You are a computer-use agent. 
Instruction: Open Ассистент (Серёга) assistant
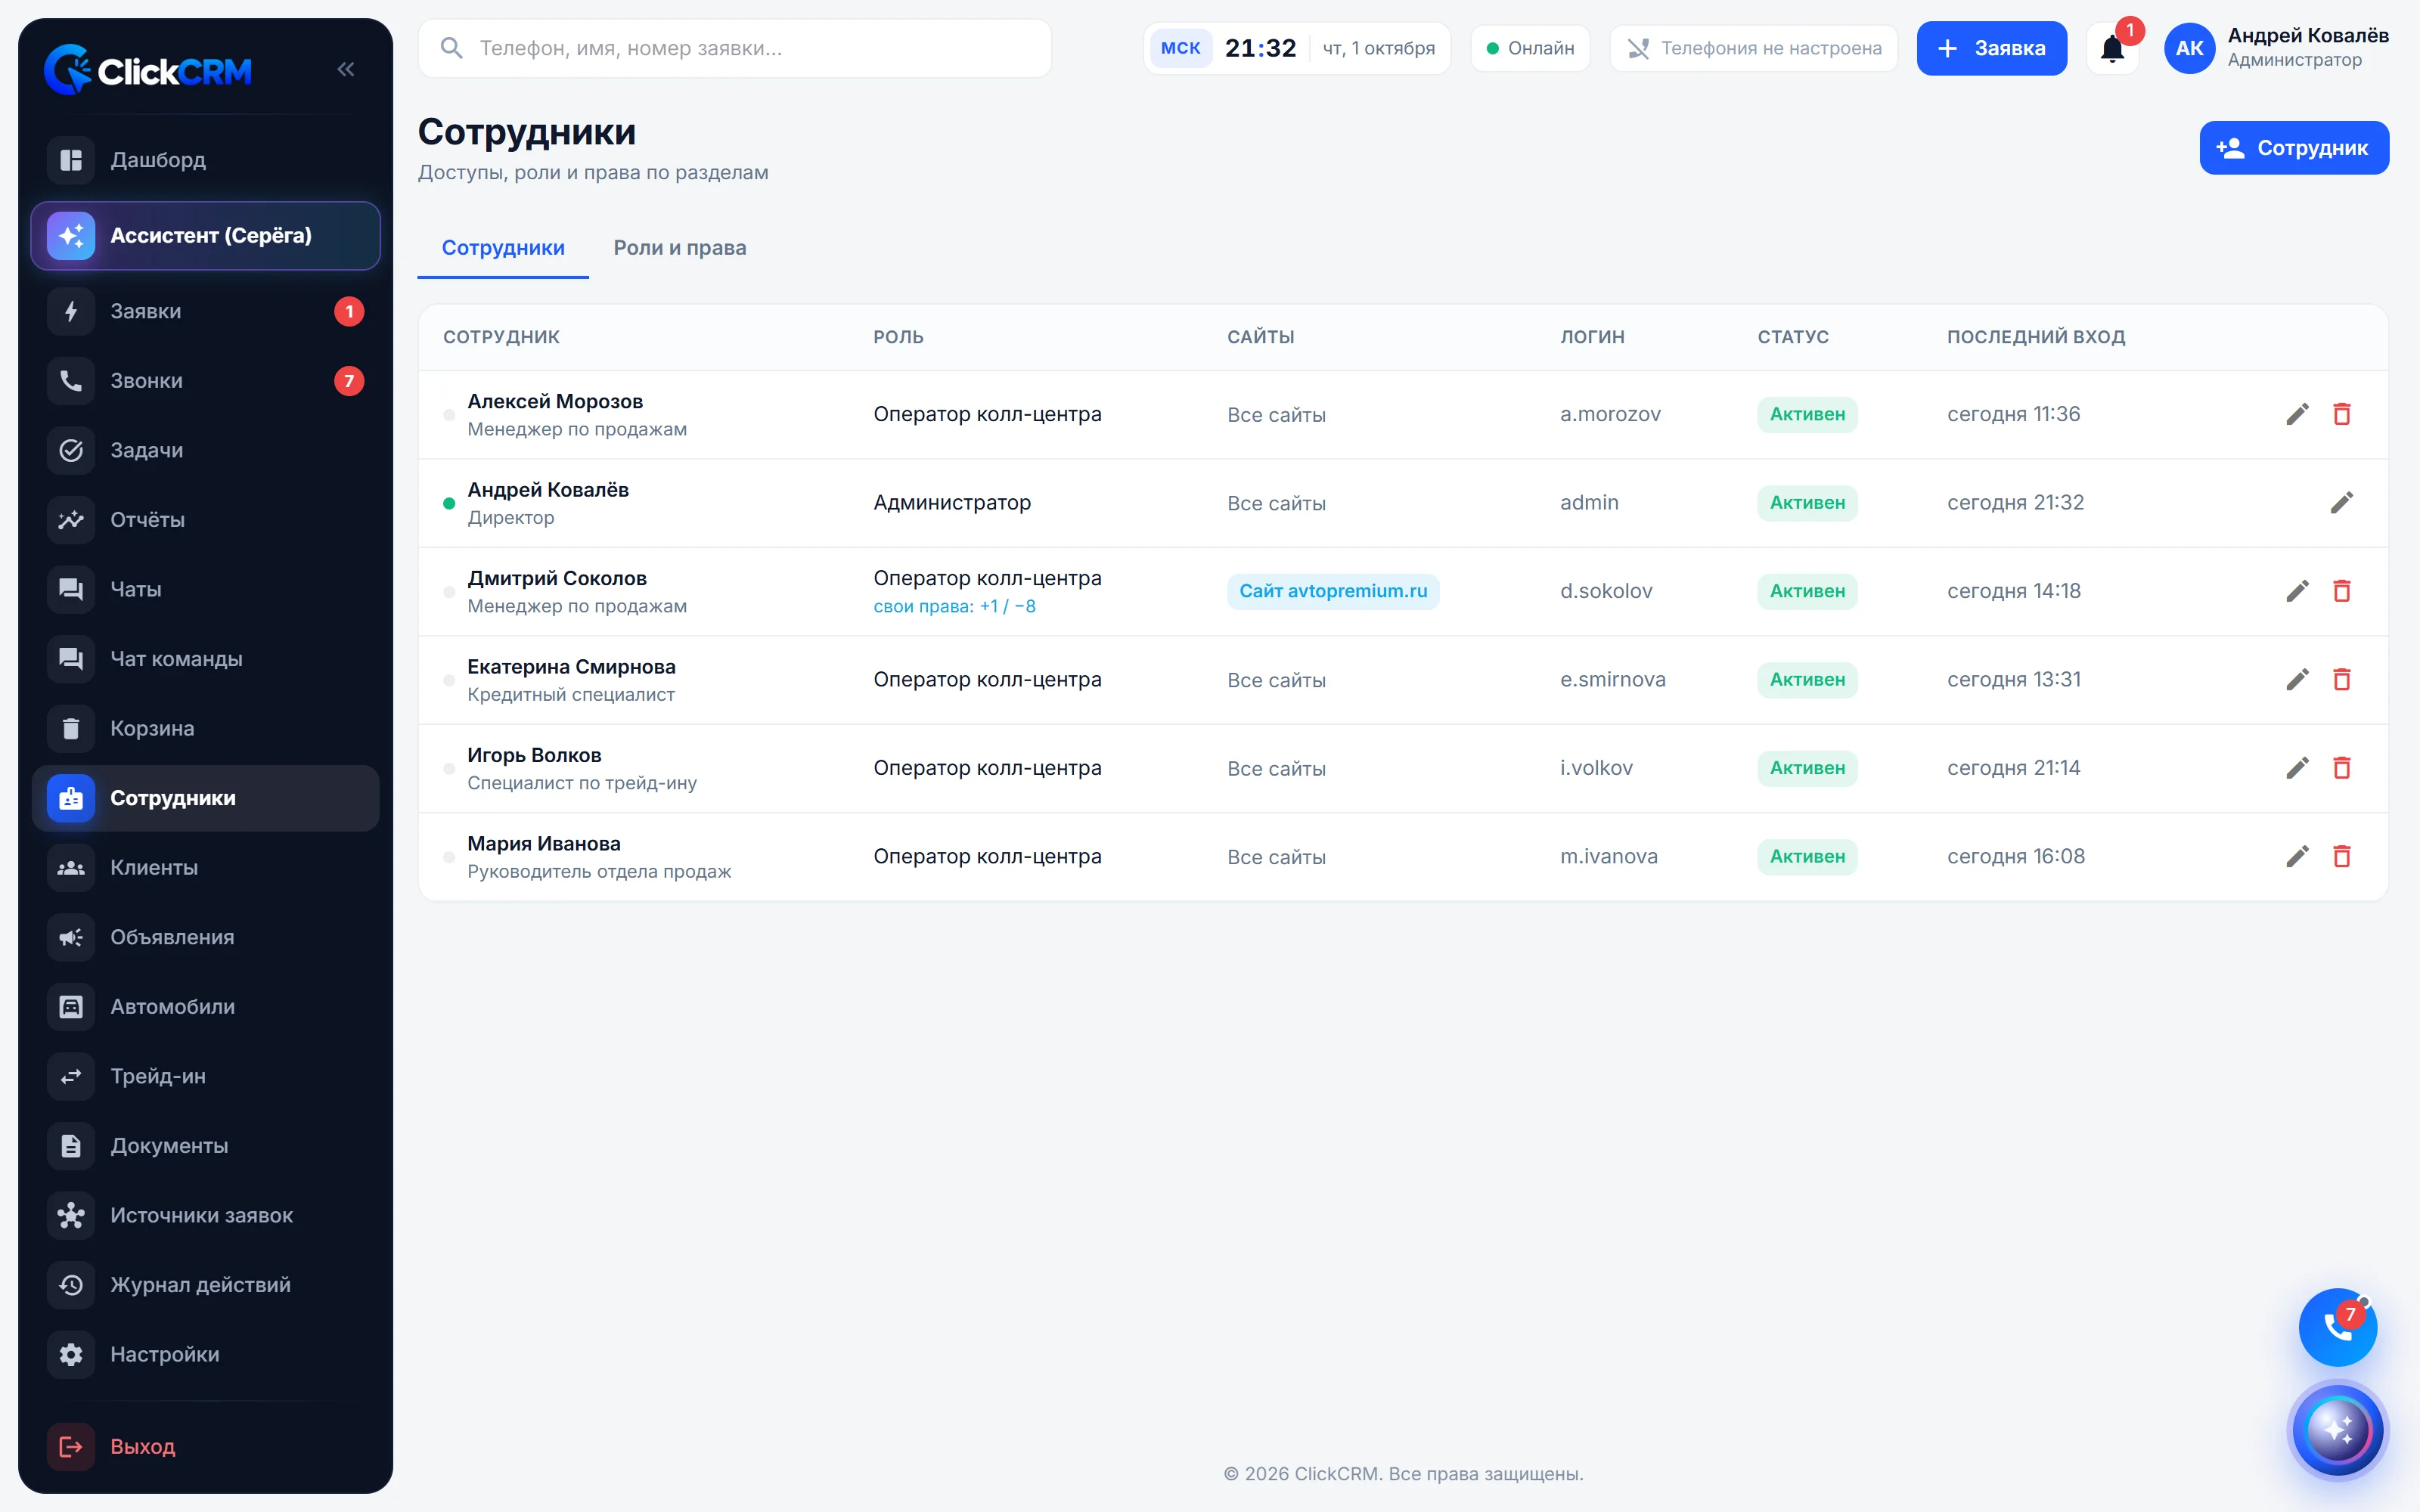205,236
